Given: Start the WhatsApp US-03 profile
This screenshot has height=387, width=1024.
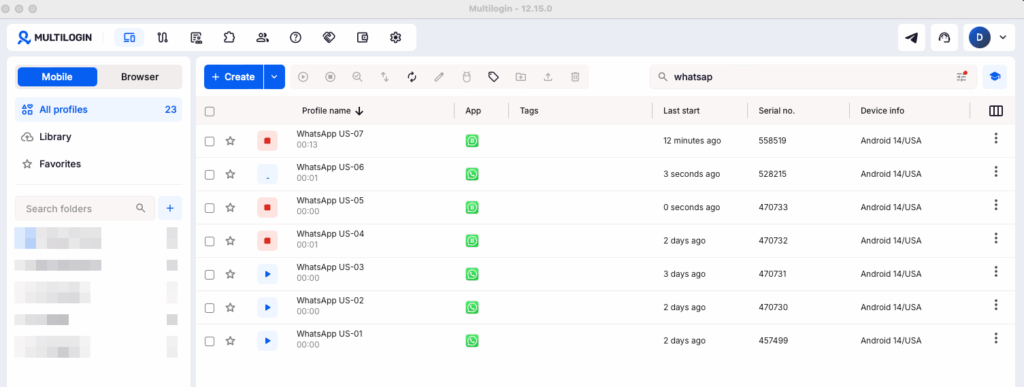Looking at the screenshot, I should (x=267, y=274).
